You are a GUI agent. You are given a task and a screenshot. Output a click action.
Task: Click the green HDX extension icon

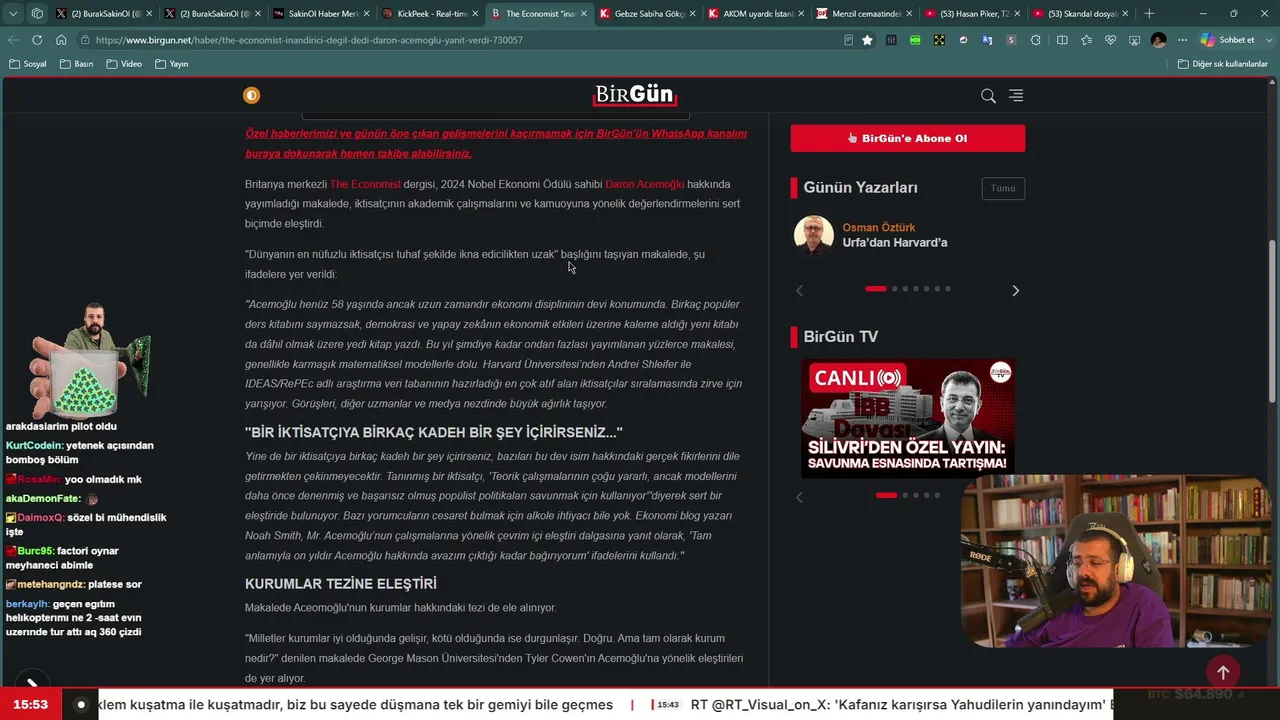(915, 40)
